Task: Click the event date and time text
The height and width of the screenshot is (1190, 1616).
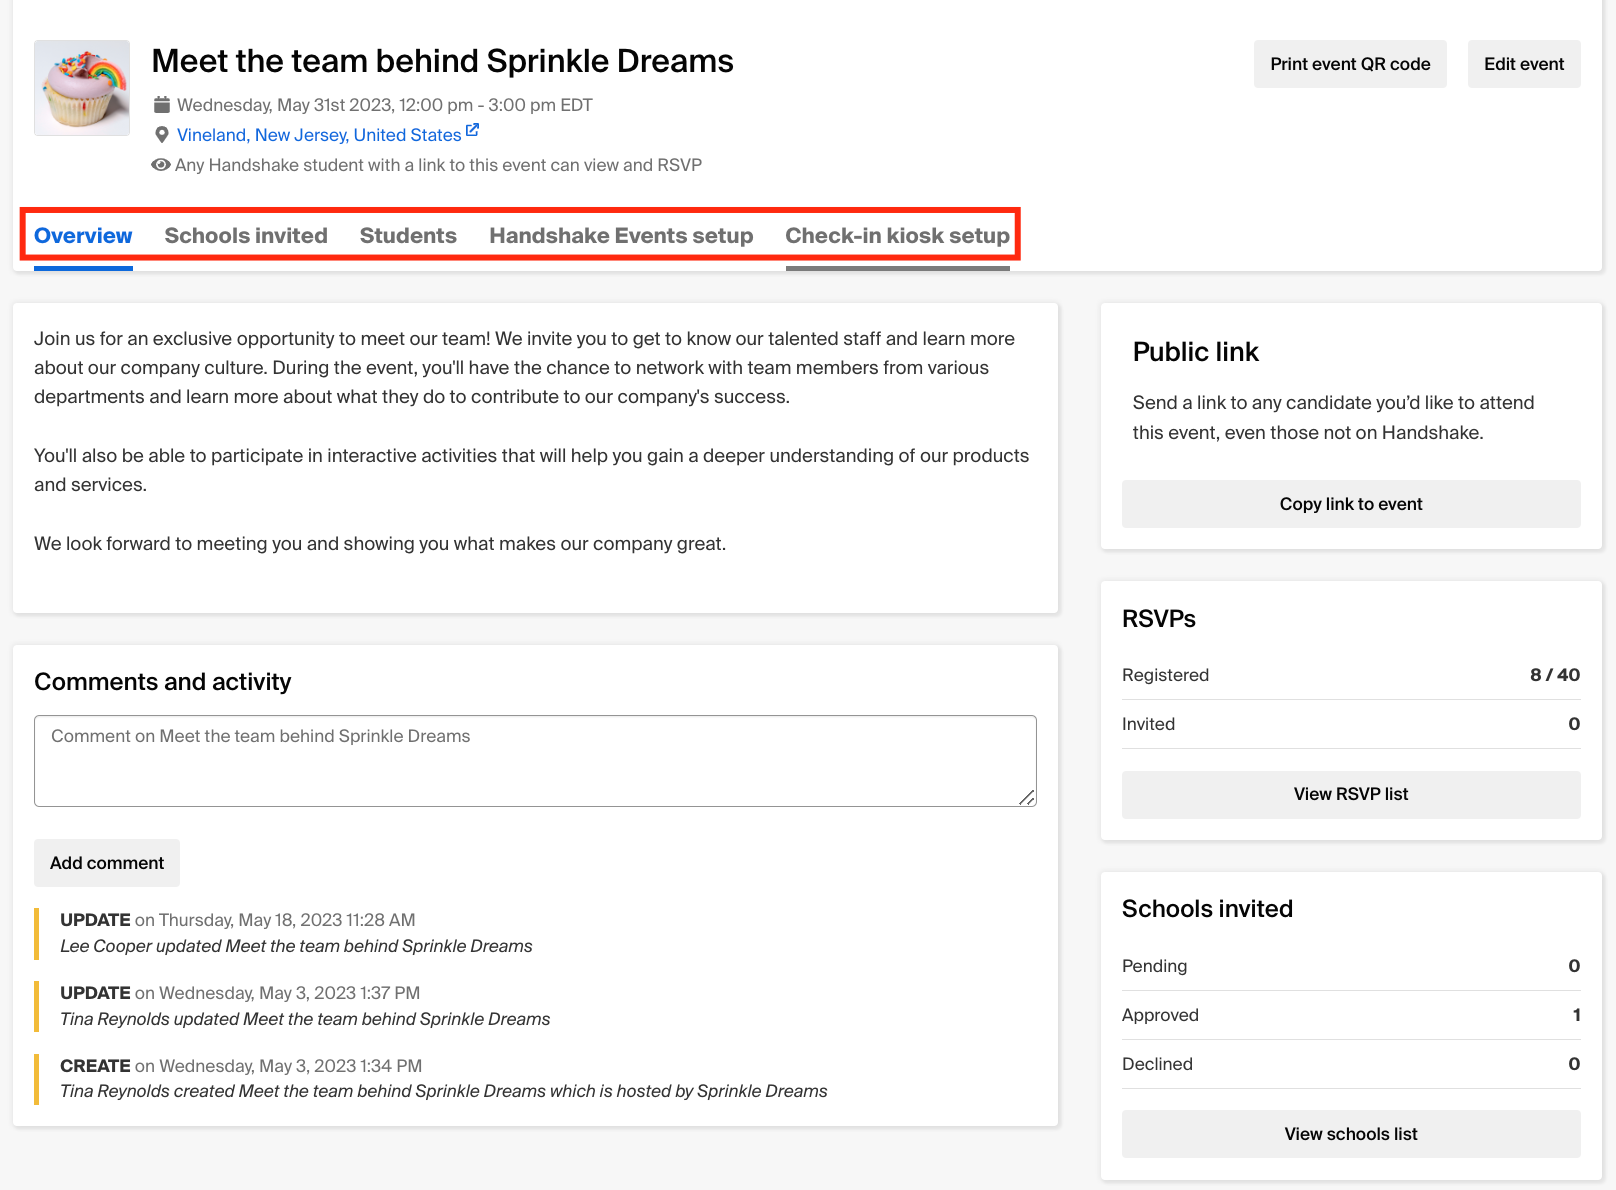Action: (x=385, y=105)
